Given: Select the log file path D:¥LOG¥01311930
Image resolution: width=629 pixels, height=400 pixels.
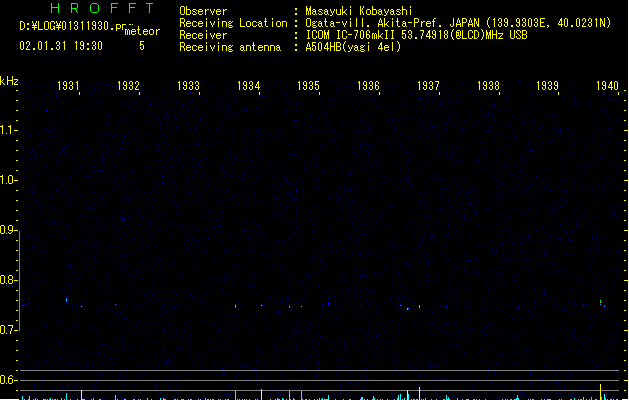Looking at the screenshot, I should click(73, 26).
